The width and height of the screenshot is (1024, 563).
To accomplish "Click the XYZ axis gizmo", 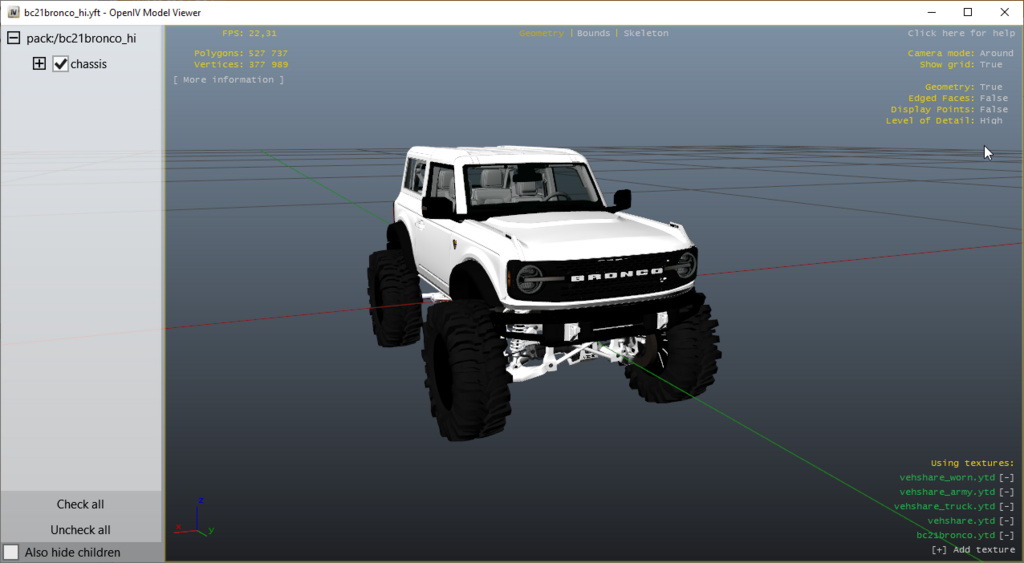I will click(x=195, y=518).
